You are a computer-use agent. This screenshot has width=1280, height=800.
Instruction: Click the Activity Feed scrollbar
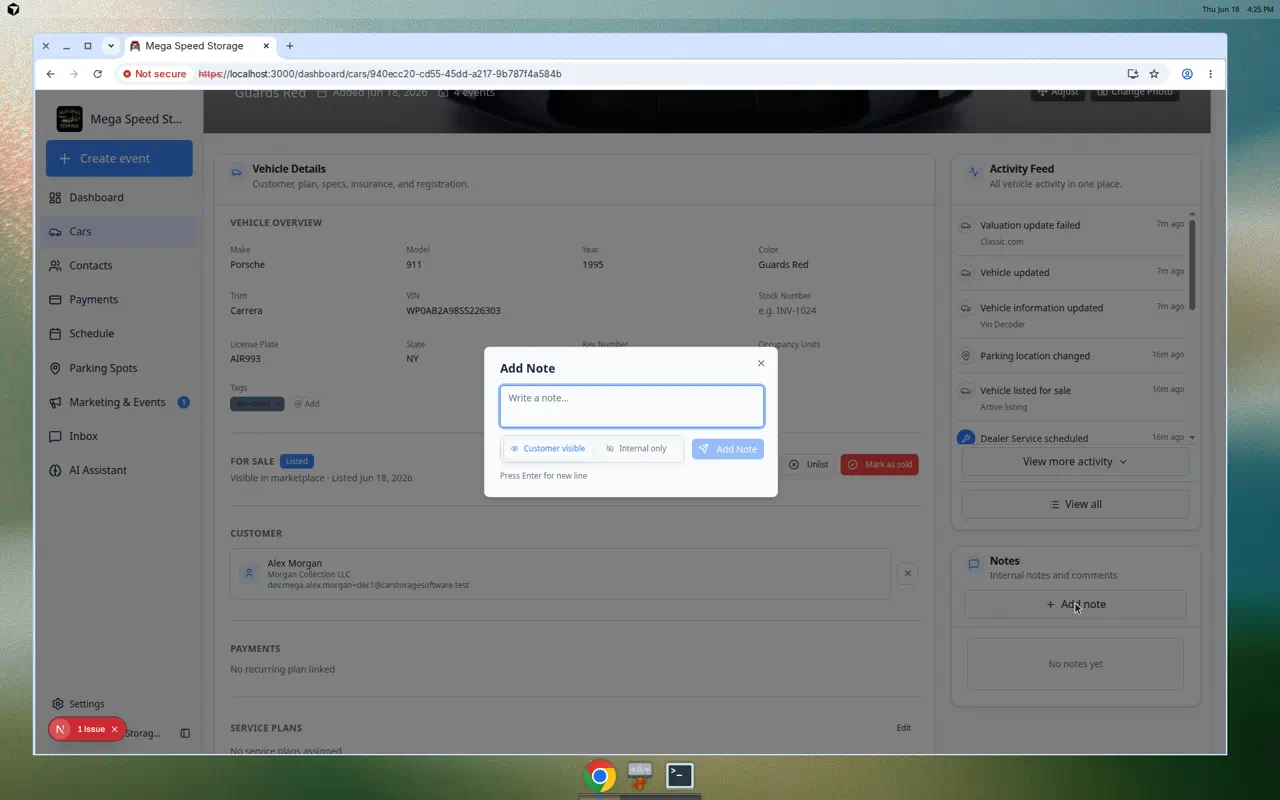pos(1192,265)
